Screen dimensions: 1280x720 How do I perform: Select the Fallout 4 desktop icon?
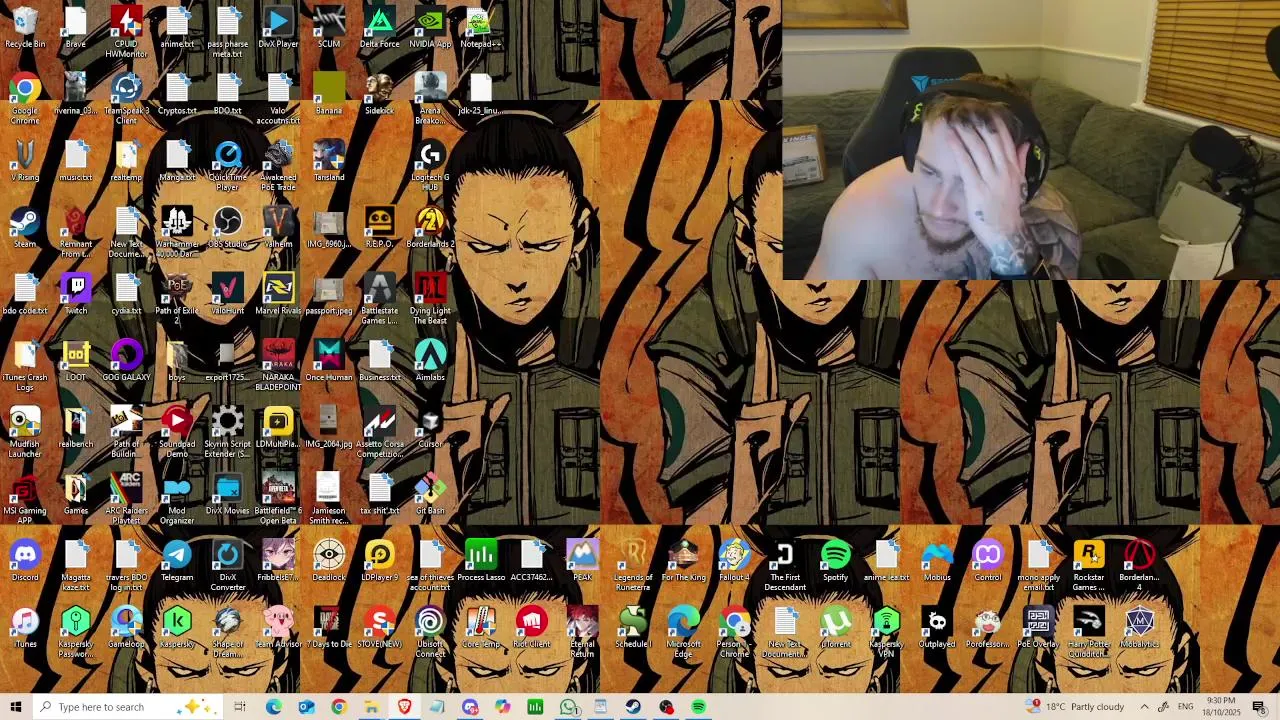(734, 561)
